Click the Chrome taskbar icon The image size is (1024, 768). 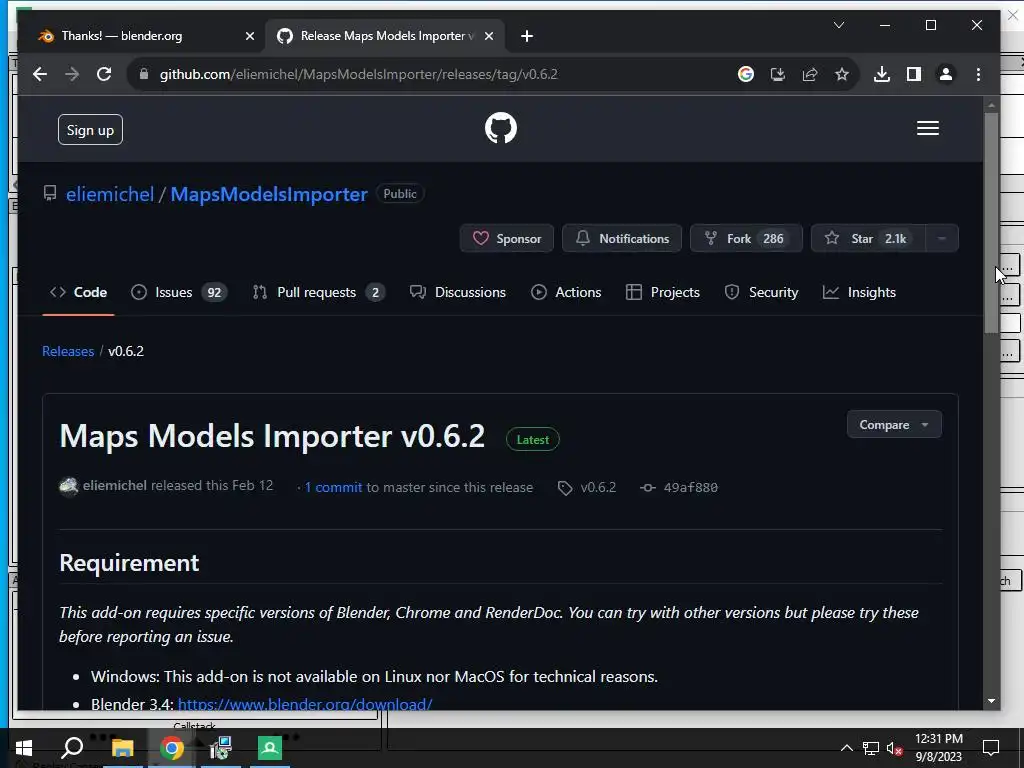tap(171, 748)
